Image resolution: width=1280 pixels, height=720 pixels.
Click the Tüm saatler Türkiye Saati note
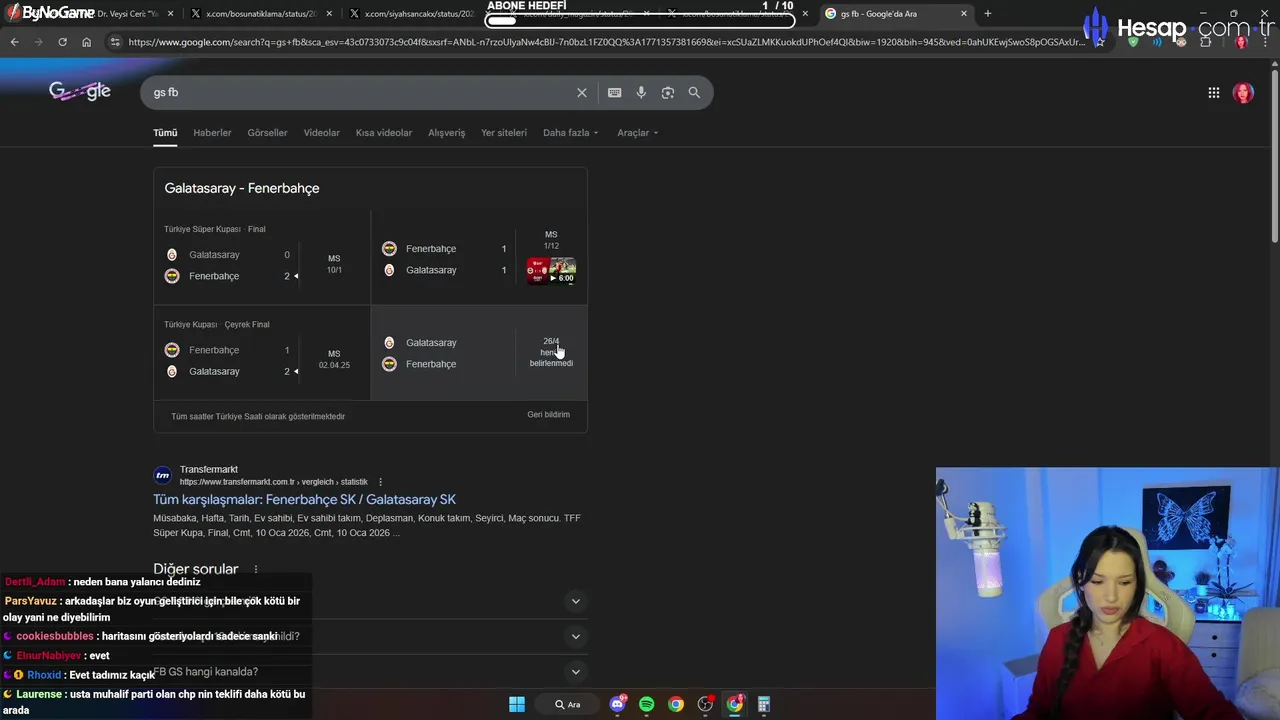(258, 416)
